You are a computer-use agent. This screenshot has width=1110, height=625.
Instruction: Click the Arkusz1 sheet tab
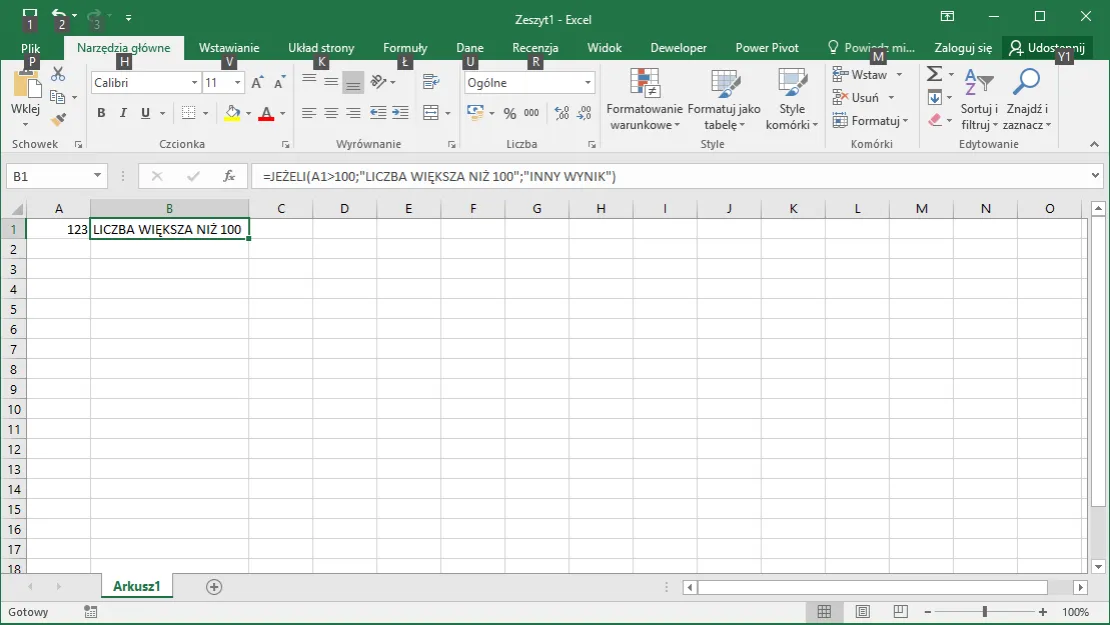tap(137, 586)
